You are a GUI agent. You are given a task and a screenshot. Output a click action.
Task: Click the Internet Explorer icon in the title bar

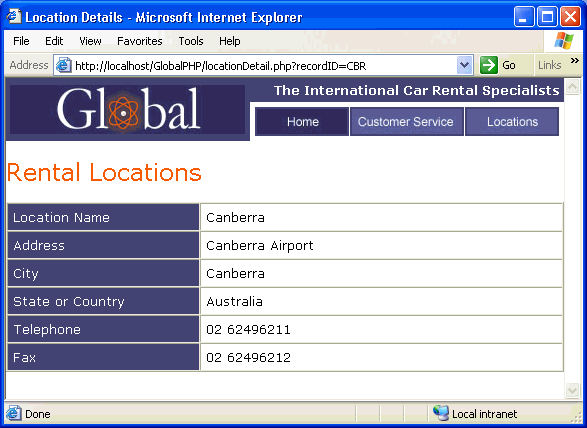(x=14, y=16)
